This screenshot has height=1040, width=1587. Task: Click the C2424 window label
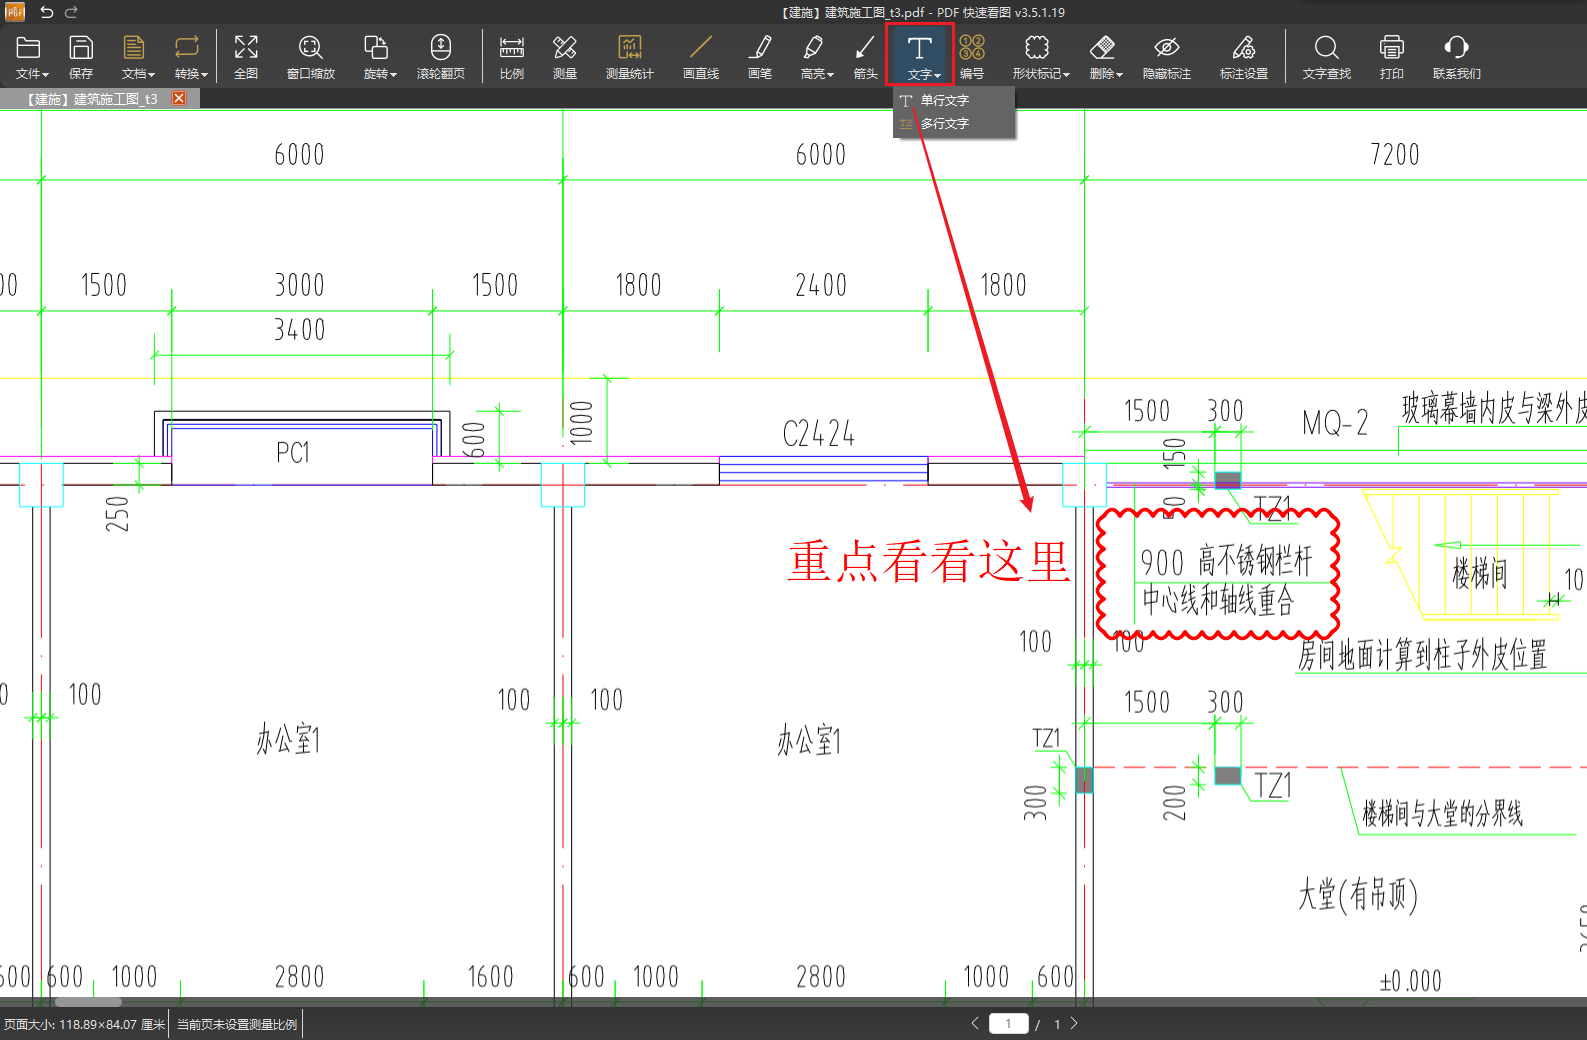pos(819,434)
